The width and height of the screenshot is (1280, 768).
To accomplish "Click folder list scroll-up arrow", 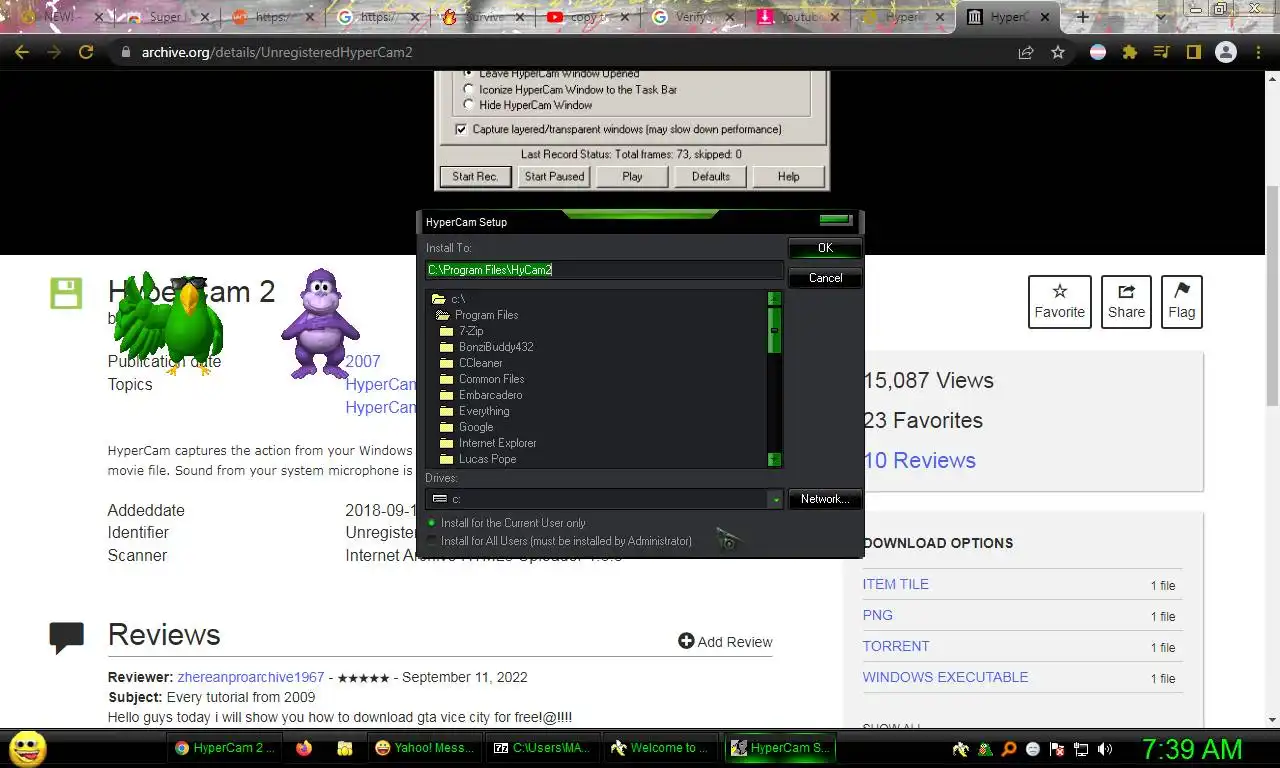I will pos(774,299).
